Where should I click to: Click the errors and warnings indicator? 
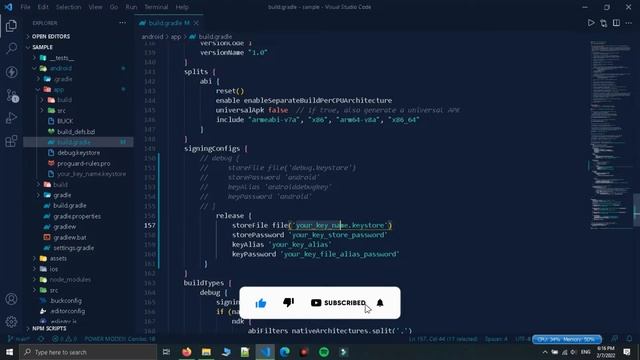(64, 339)
